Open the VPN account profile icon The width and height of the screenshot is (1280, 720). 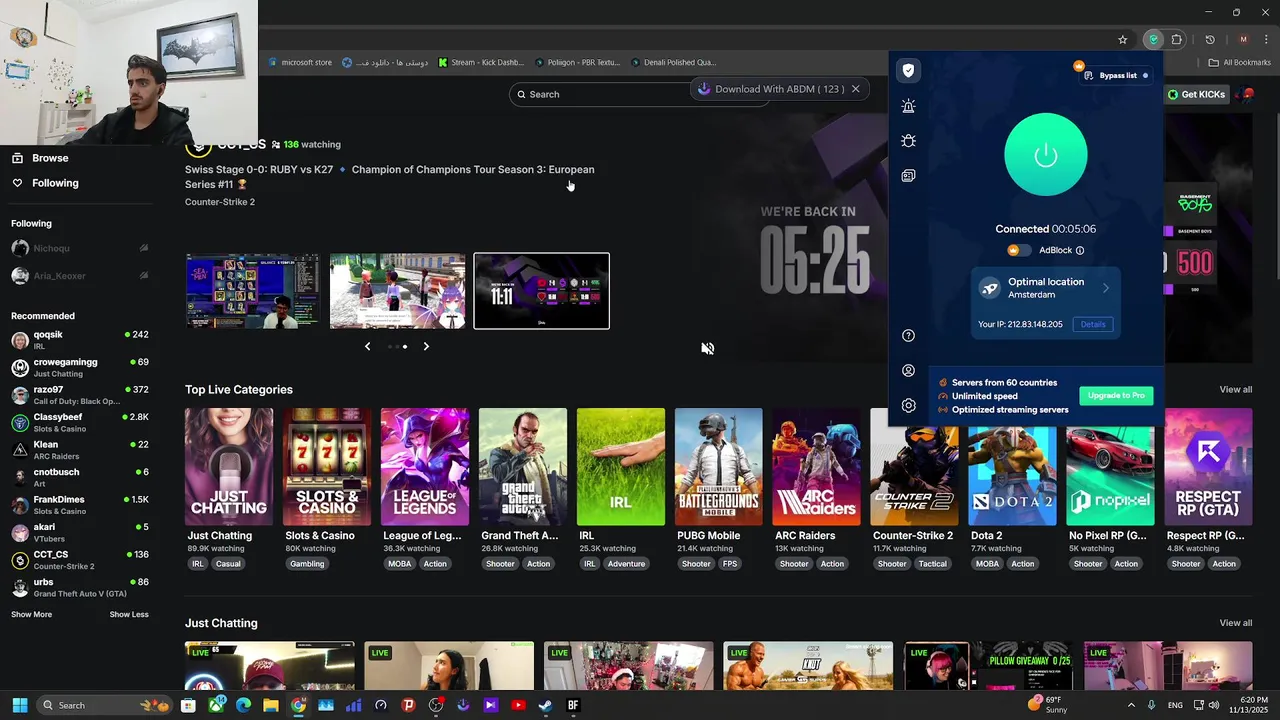(x=908, y=371)
